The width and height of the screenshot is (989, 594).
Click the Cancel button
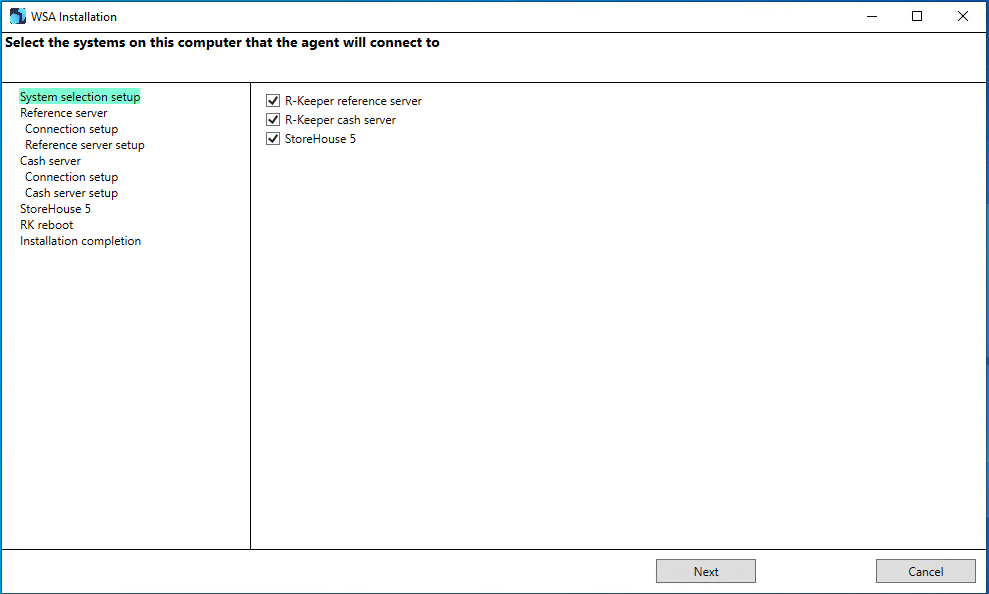tap(925, 571)
